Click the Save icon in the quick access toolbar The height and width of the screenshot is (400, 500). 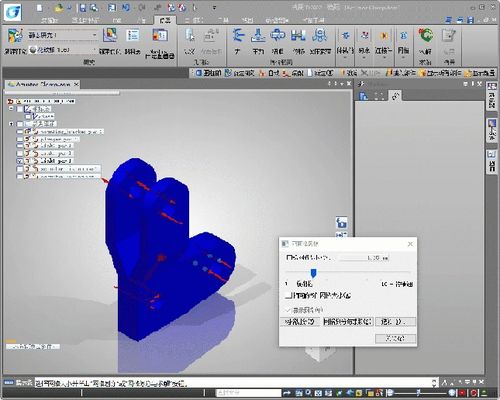pos(83,8)
